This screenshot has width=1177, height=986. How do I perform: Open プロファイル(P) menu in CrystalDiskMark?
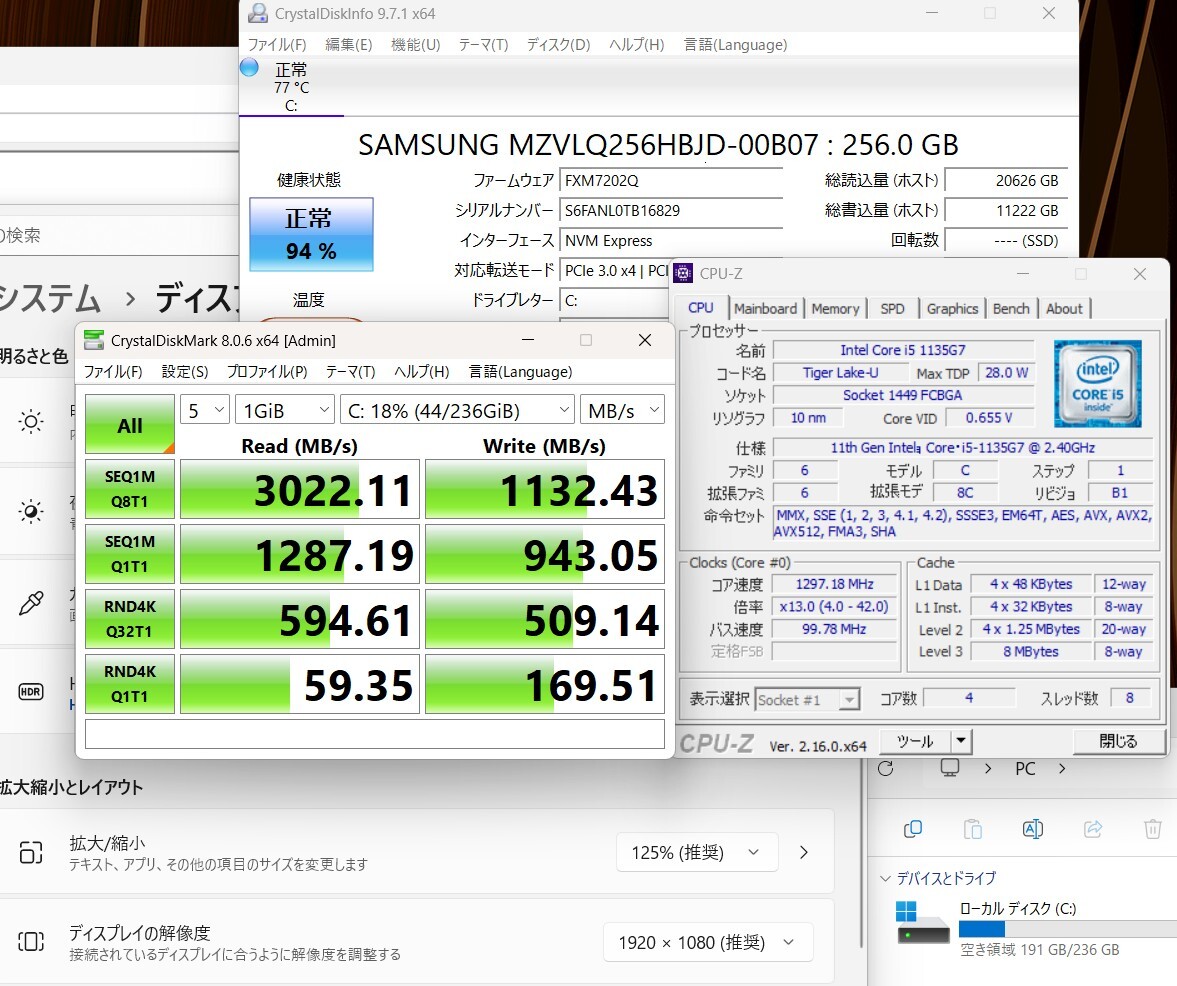click(x=267, y=371)
